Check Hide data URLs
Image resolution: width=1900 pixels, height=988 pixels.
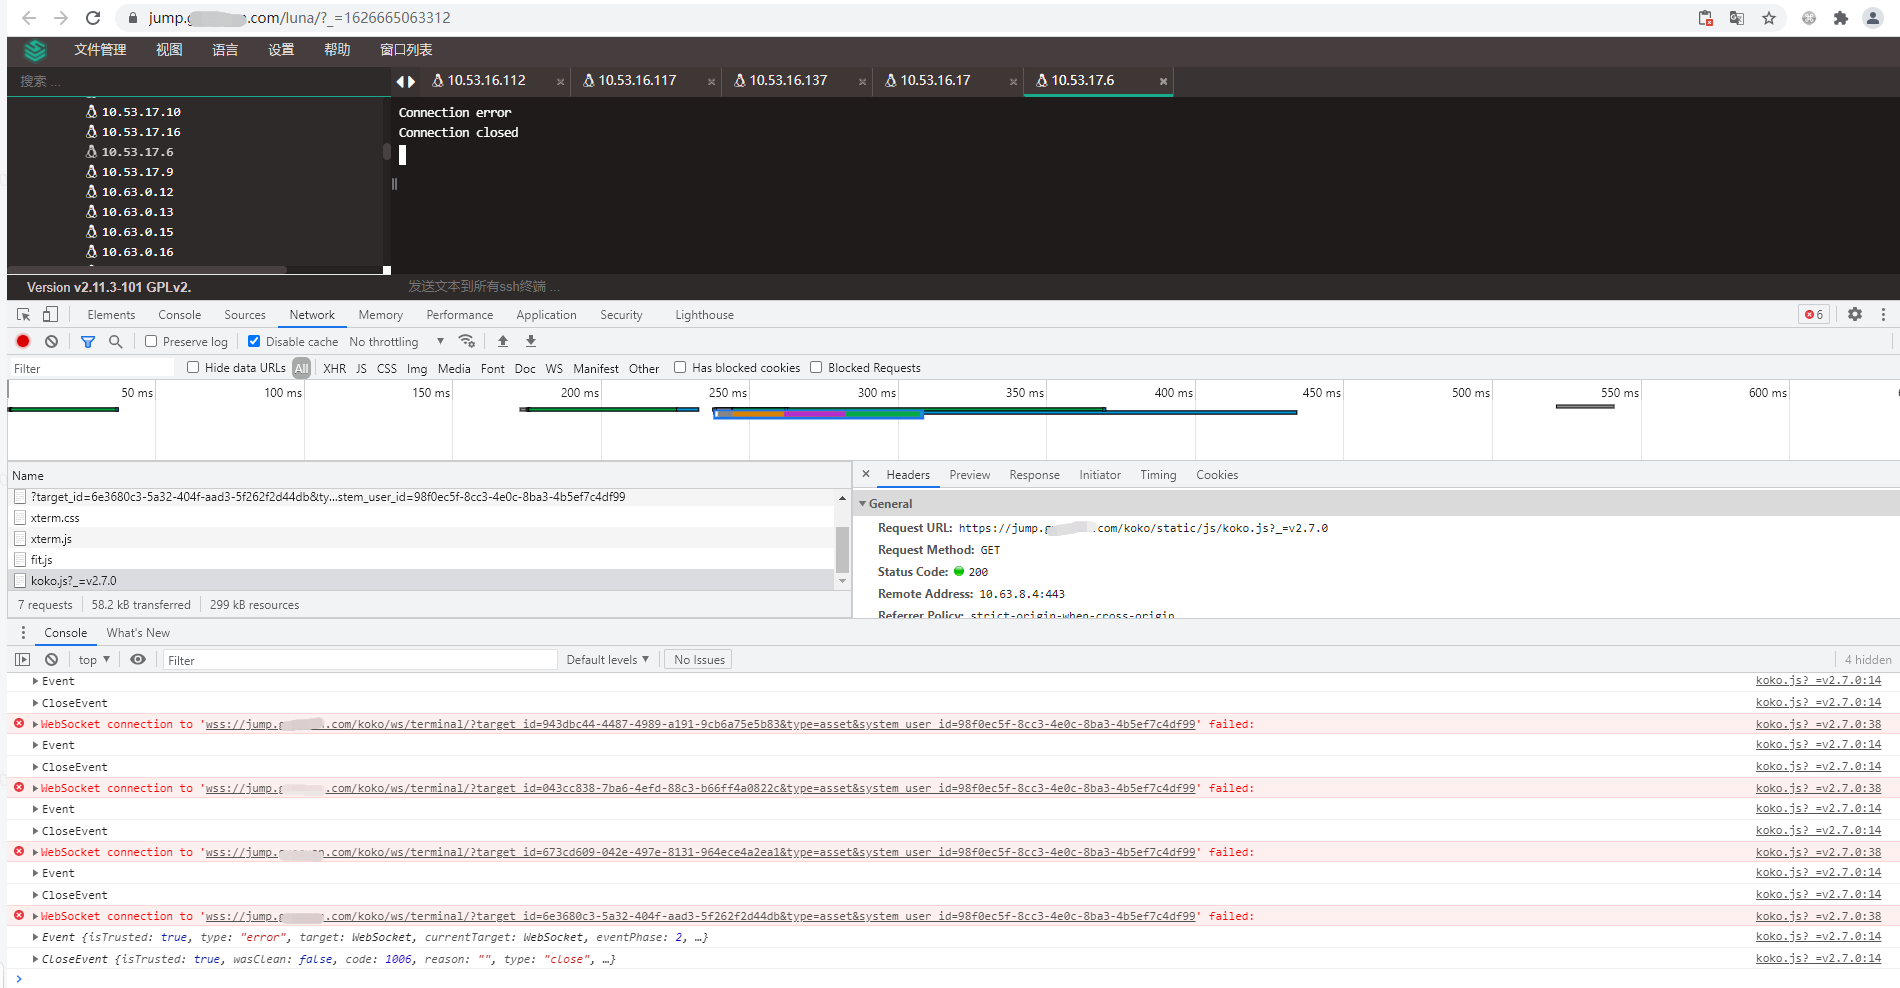193,367
